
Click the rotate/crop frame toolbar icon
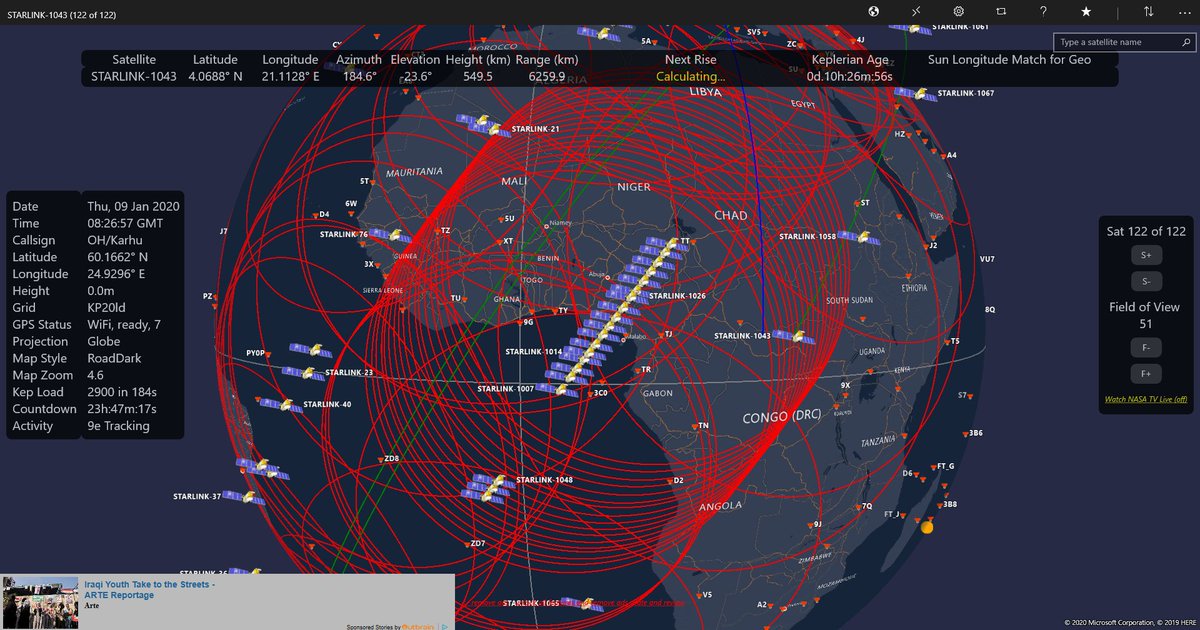point(1000,11)
